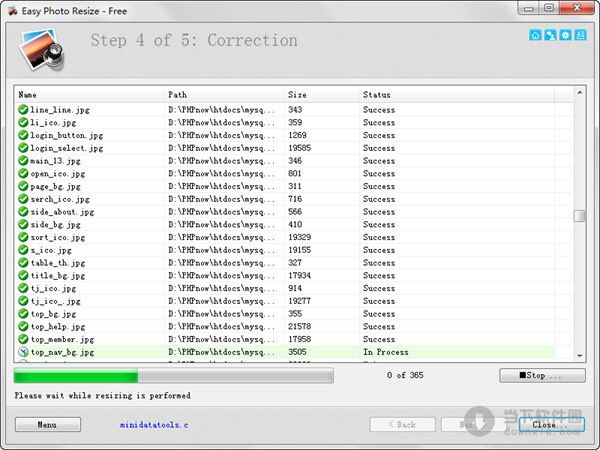Open the Menu button

coord(47,424)
